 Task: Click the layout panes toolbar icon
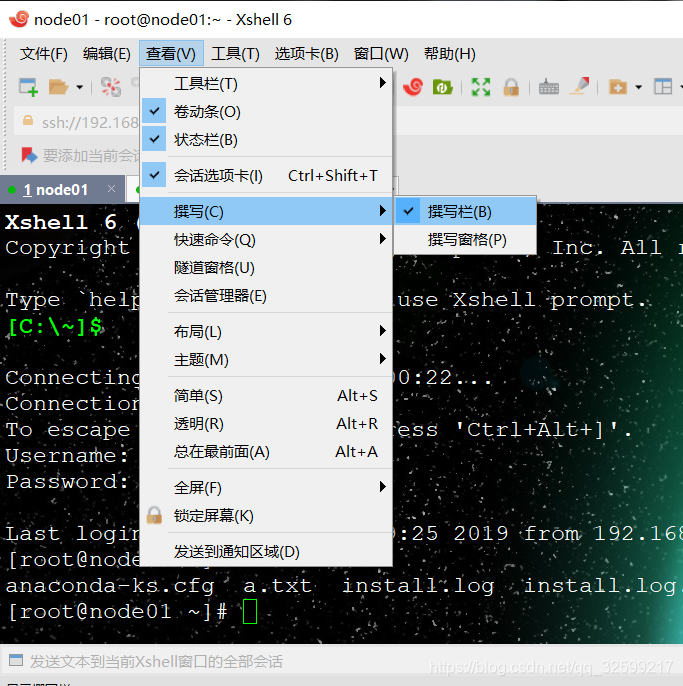tap(662, 87)
